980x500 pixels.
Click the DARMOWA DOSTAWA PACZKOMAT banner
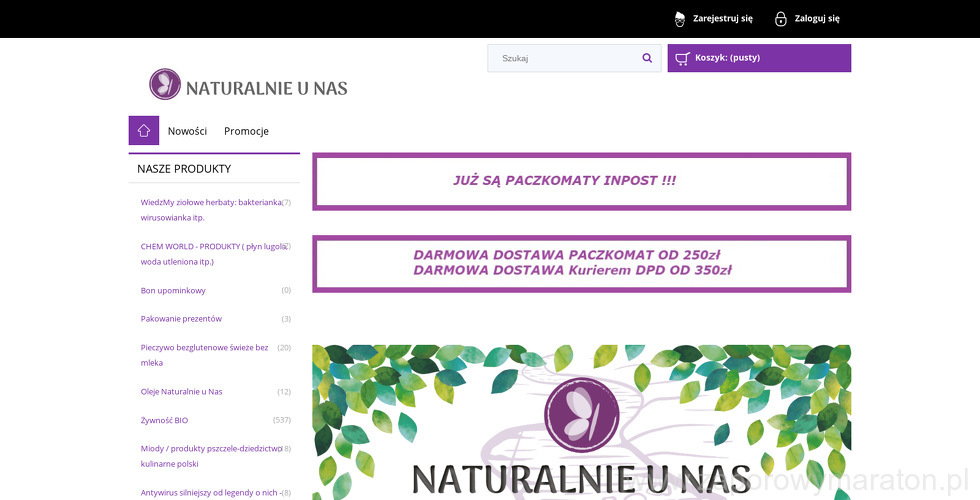(581, 264)
